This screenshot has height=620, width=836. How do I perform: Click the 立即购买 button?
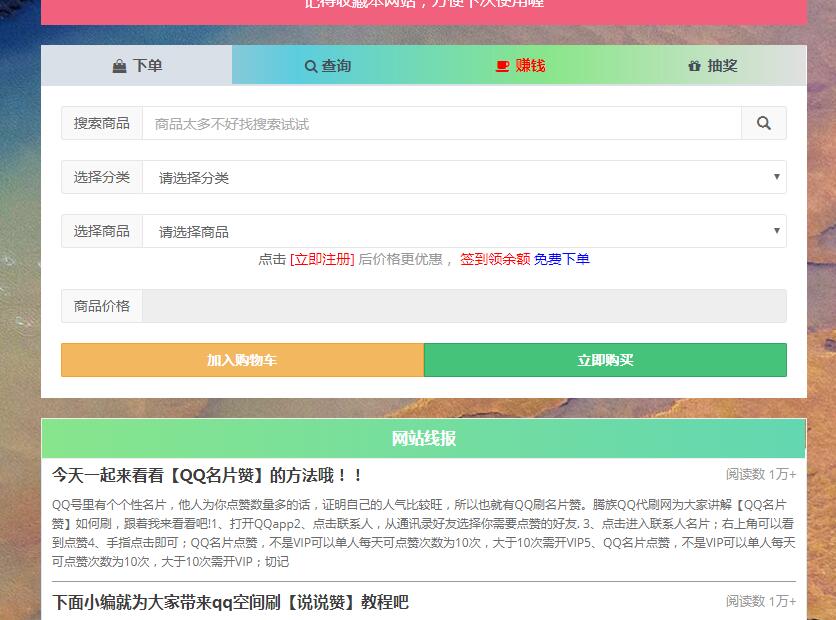coord(605,360)
